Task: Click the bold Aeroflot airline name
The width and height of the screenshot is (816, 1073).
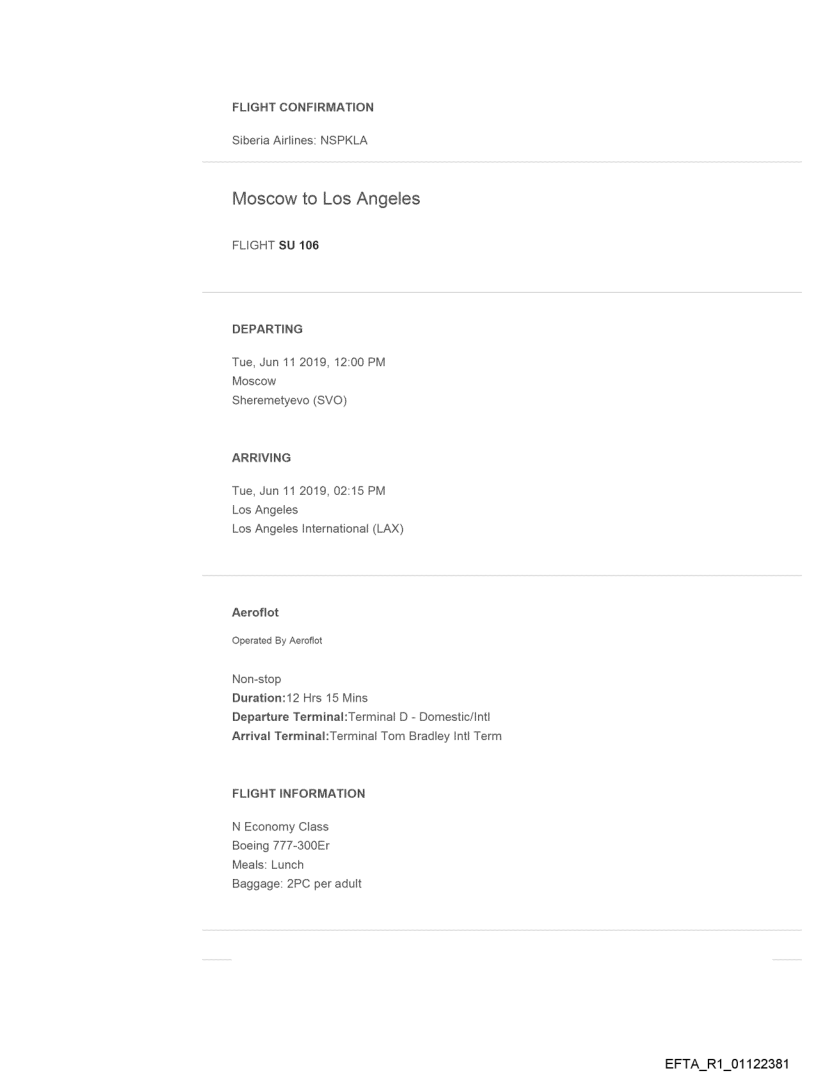Action: tap(255, 613)
